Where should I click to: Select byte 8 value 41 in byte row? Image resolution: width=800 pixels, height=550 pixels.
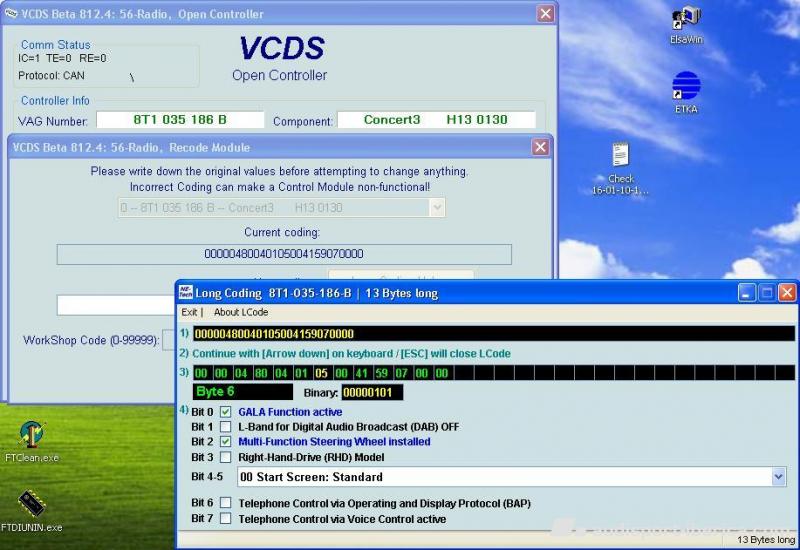(x=361, y=373)
